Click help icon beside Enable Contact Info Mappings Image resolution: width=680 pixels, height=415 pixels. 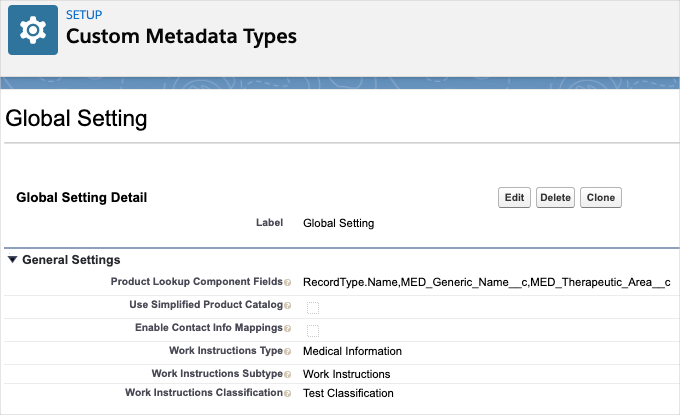pos(288,329)
